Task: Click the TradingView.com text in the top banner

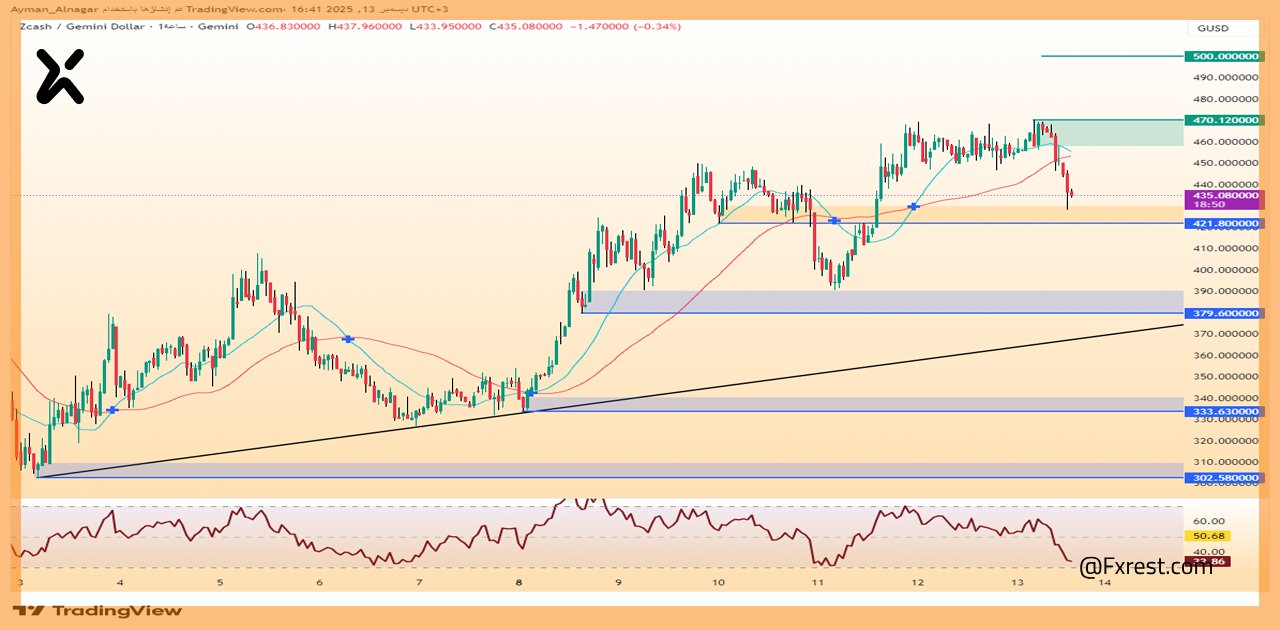Action: (227, 7)
